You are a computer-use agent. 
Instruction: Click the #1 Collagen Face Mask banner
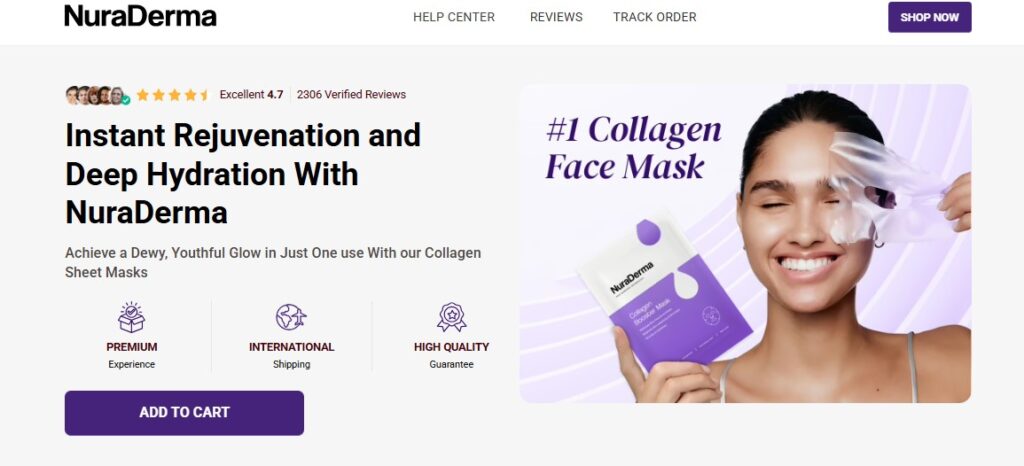pyautogui.click(x=633, y=147)
